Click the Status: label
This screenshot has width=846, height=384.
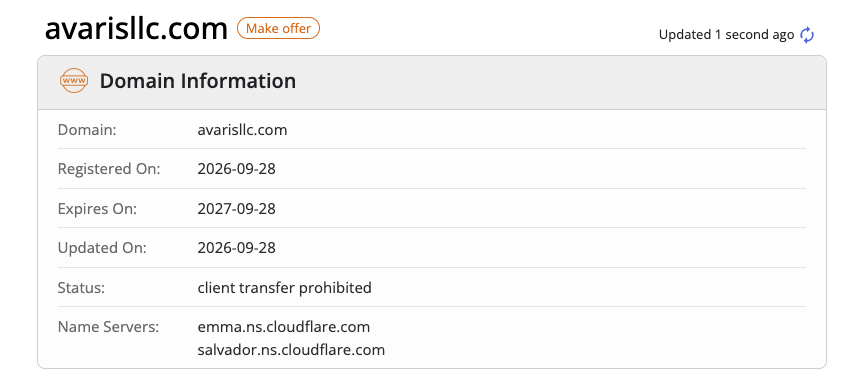tap(81, 287)
